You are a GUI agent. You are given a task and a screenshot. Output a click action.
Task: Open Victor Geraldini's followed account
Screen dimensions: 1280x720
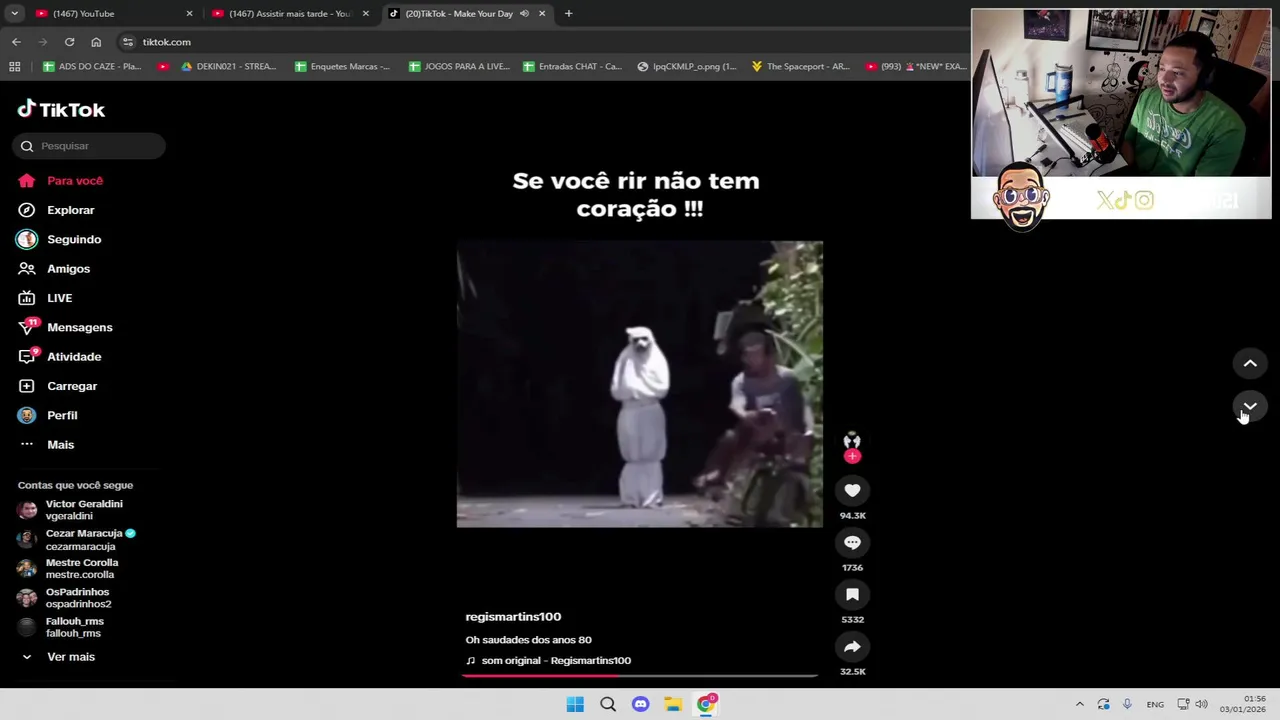(x=71, y=510)
